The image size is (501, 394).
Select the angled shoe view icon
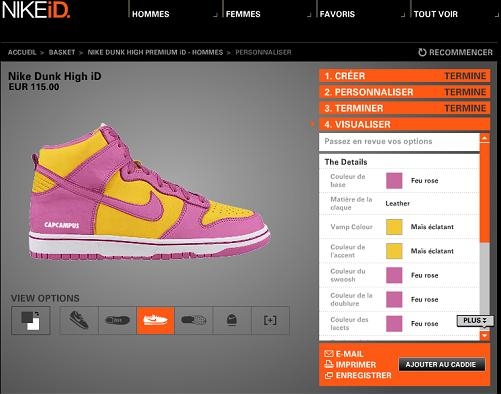coord(79,320)
